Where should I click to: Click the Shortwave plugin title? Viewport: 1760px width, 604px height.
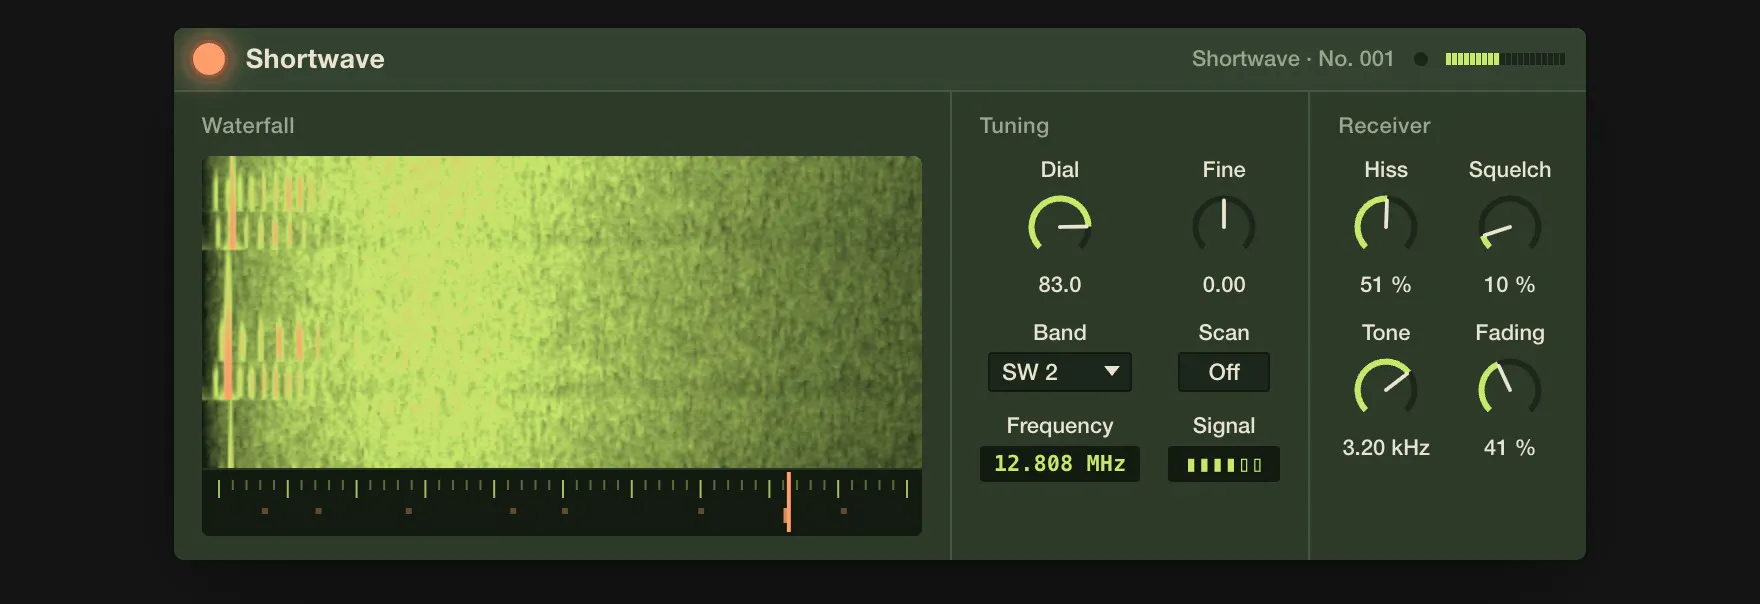(315, 59)
